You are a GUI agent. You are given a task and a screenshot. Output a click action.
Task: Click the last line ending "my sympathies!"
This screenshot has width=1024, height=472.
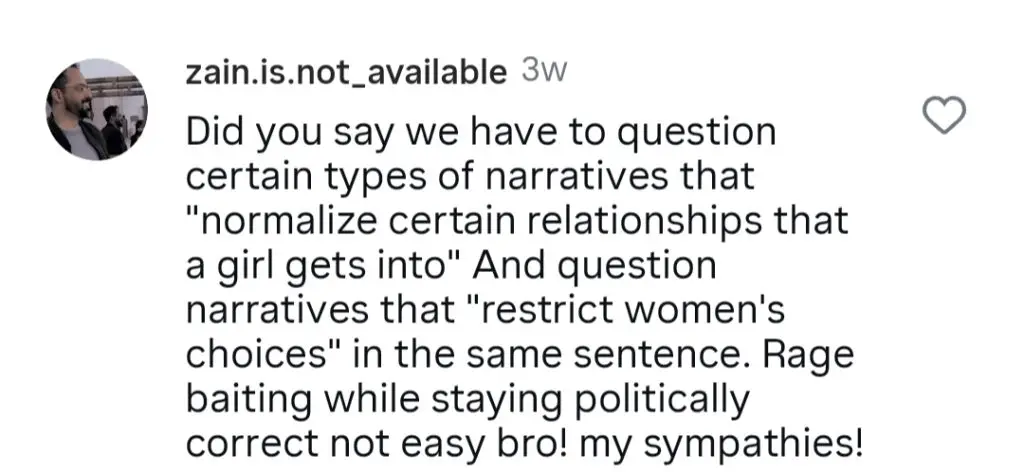[x=524, y=445]
